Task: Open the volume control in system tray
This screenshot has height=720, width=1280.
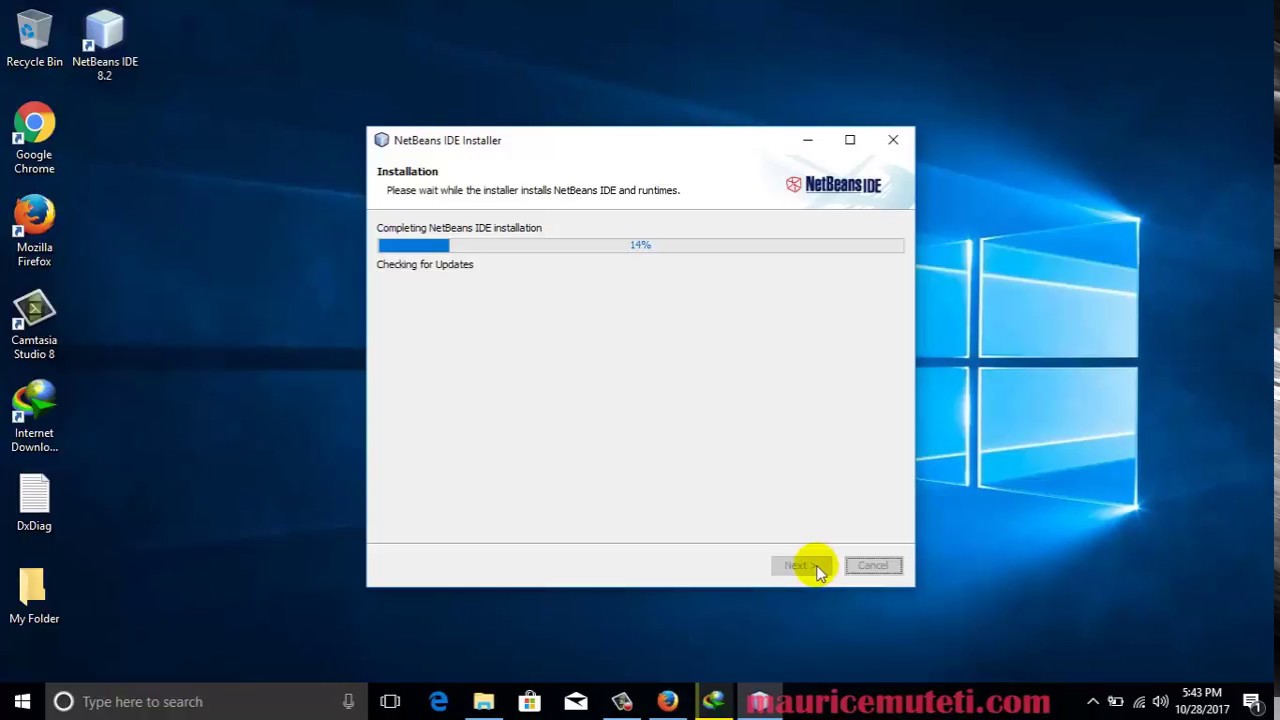Action: coord(1160,701)
